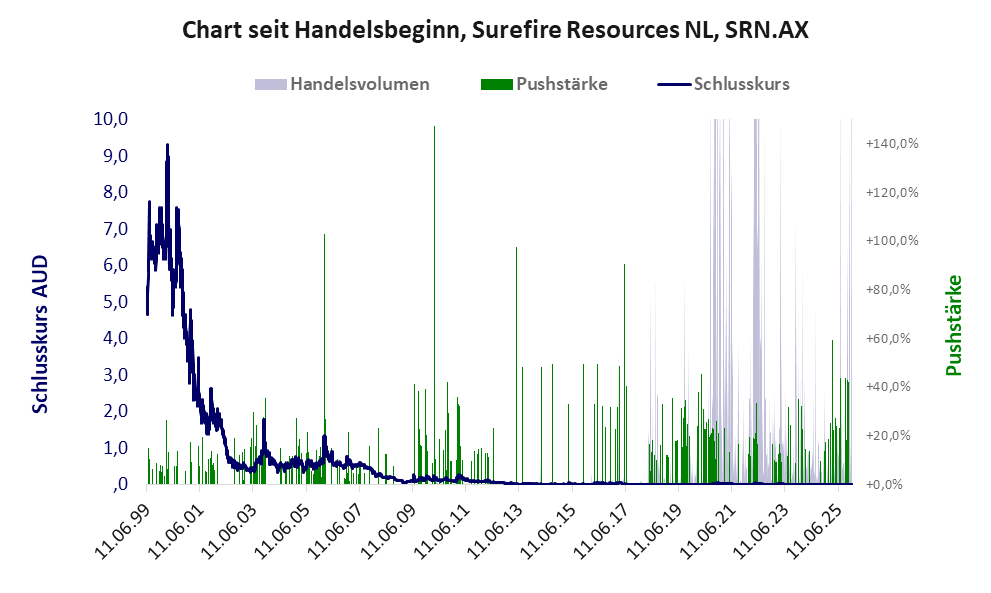Click the green Pushstärke legend swatch
Viewport: 991px width, 593px height.
(497, 84)
